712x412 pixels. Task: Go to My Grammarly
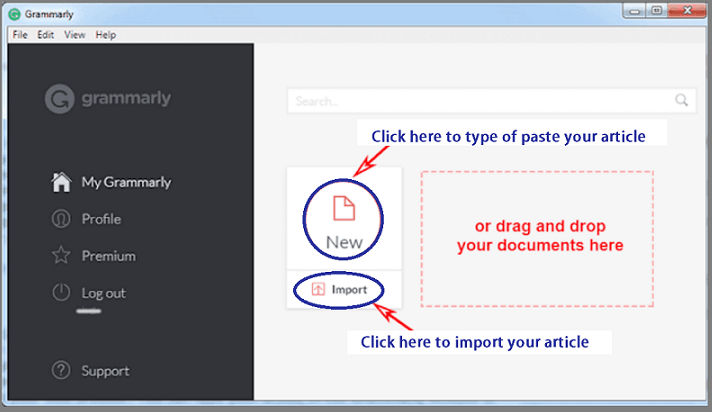coord(126,182)
